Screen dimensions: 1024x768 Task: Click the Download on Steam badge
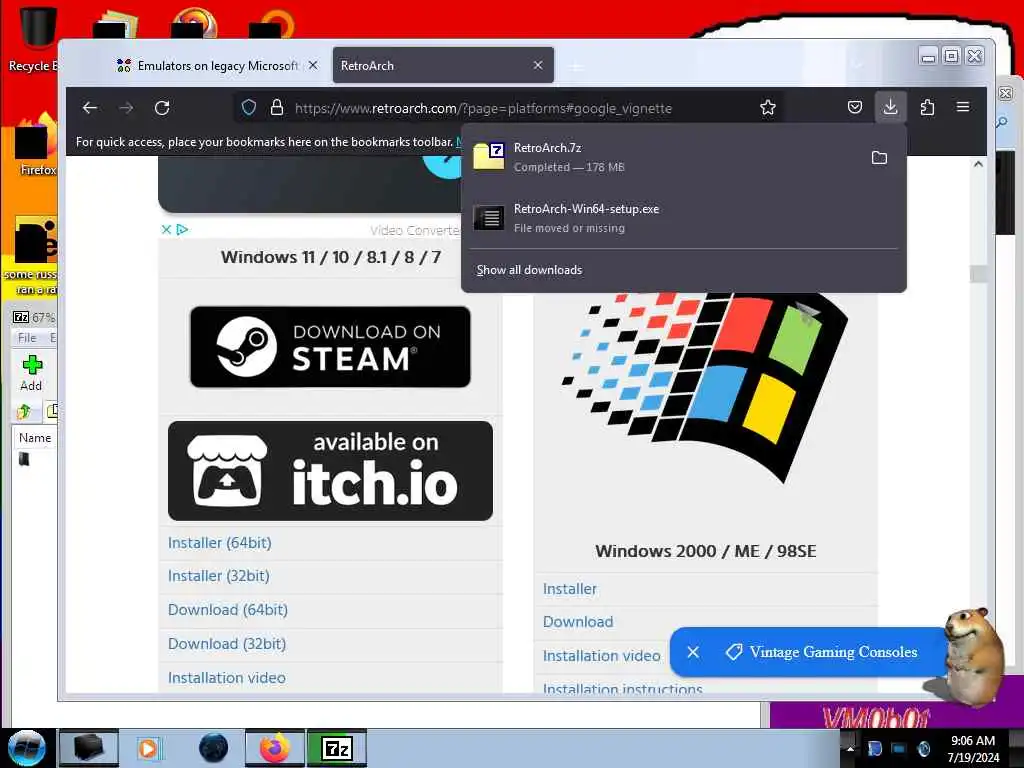point(330,347)
